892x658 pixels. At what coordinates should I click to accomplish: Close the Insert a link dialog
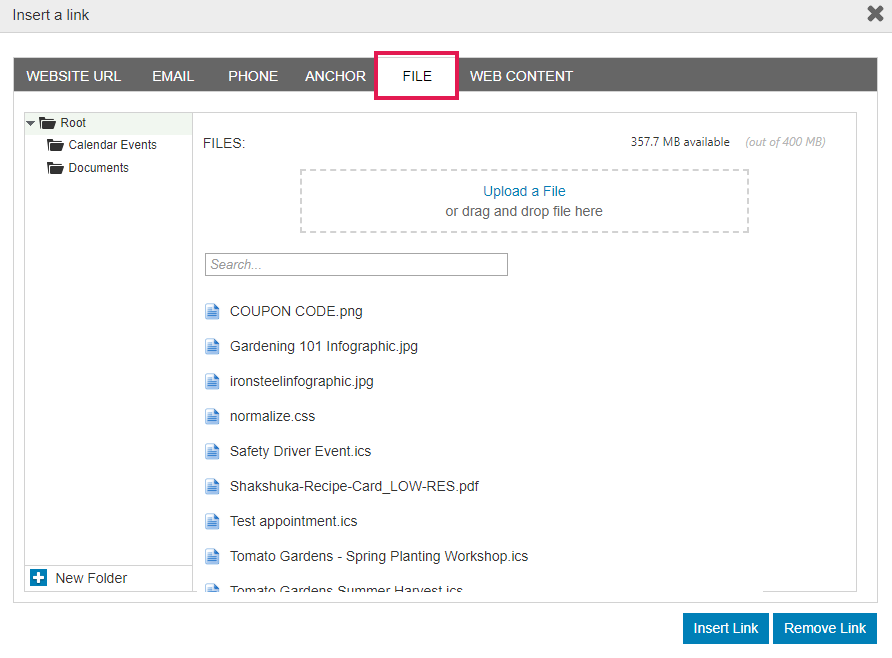(875, 14)
